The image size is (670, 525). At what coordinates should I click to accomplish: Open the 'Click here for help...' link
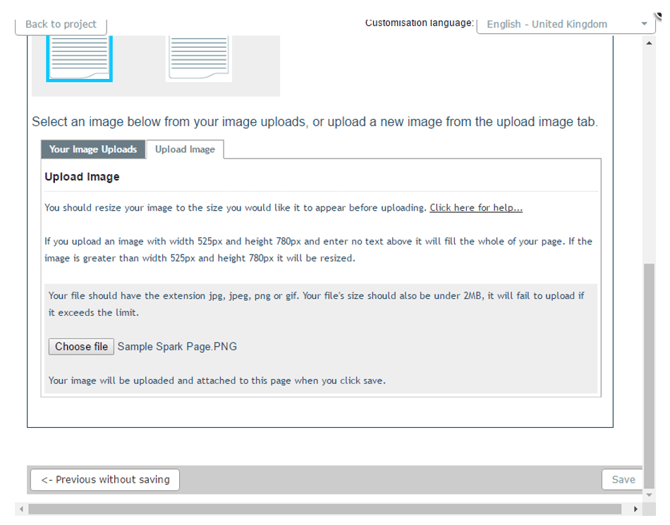point(476,208)
